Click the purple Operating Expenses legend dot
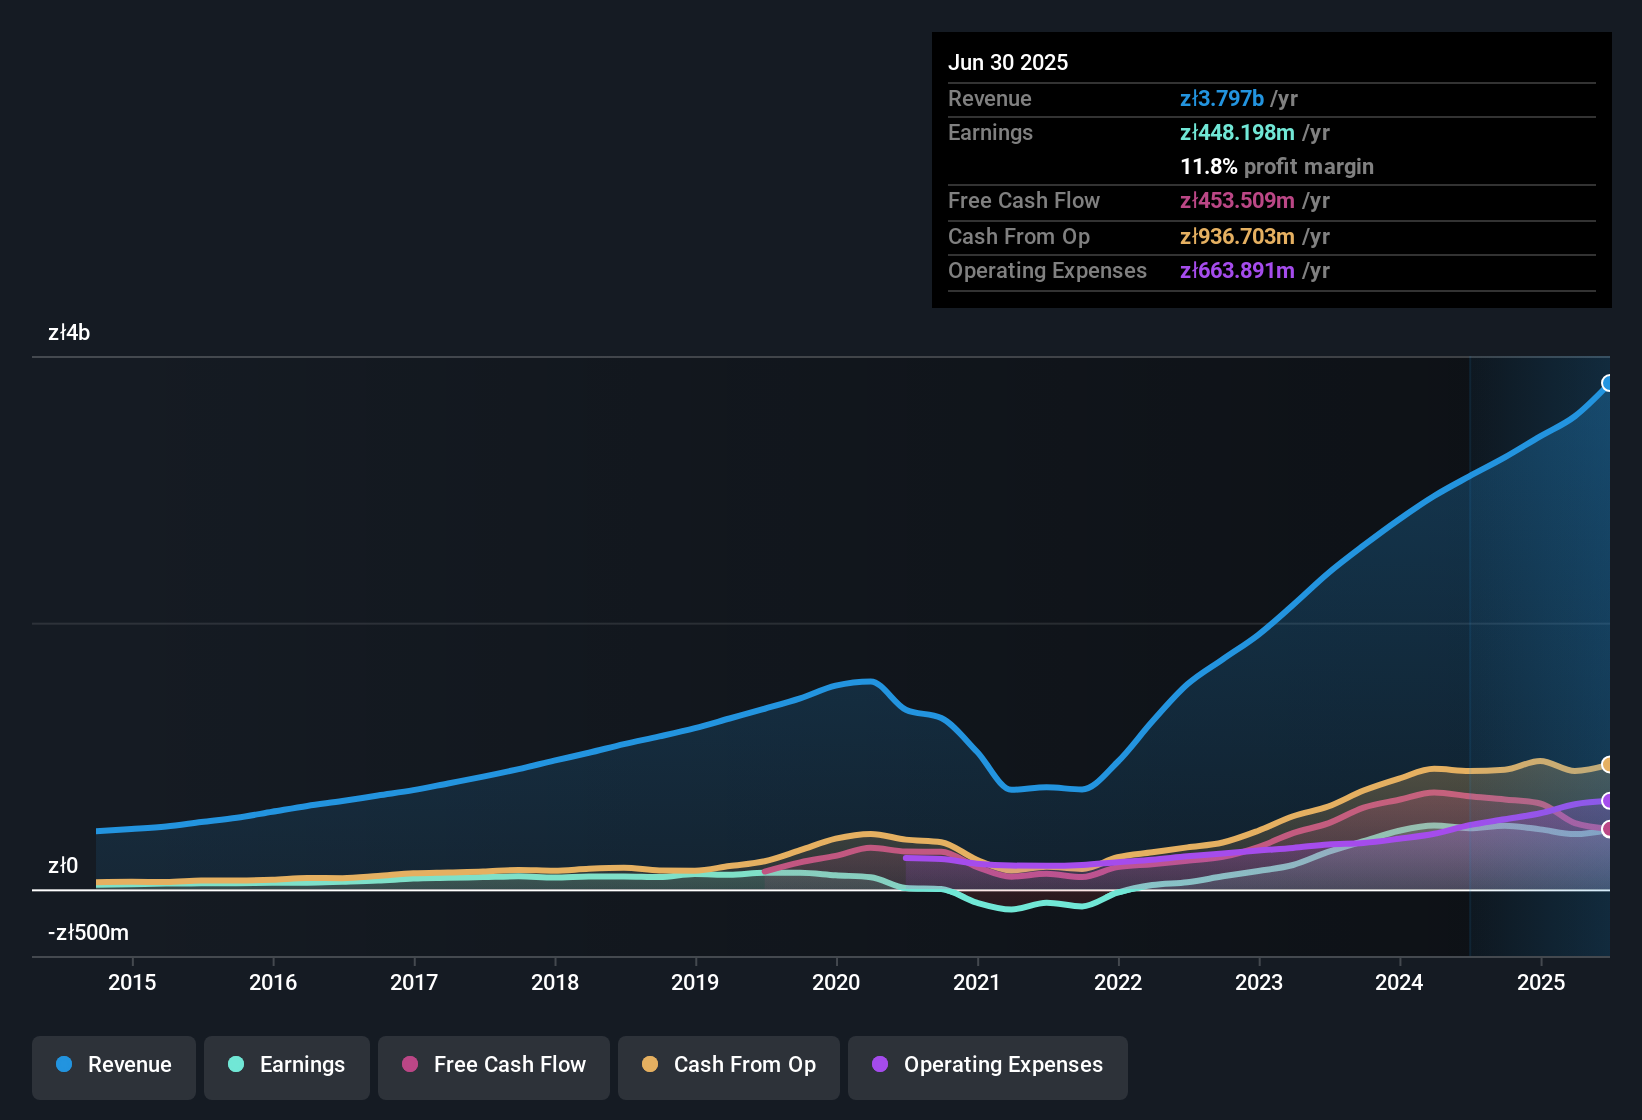Image resolution: width=1642 pixels, height=1120 pixels. [879, 1065]
